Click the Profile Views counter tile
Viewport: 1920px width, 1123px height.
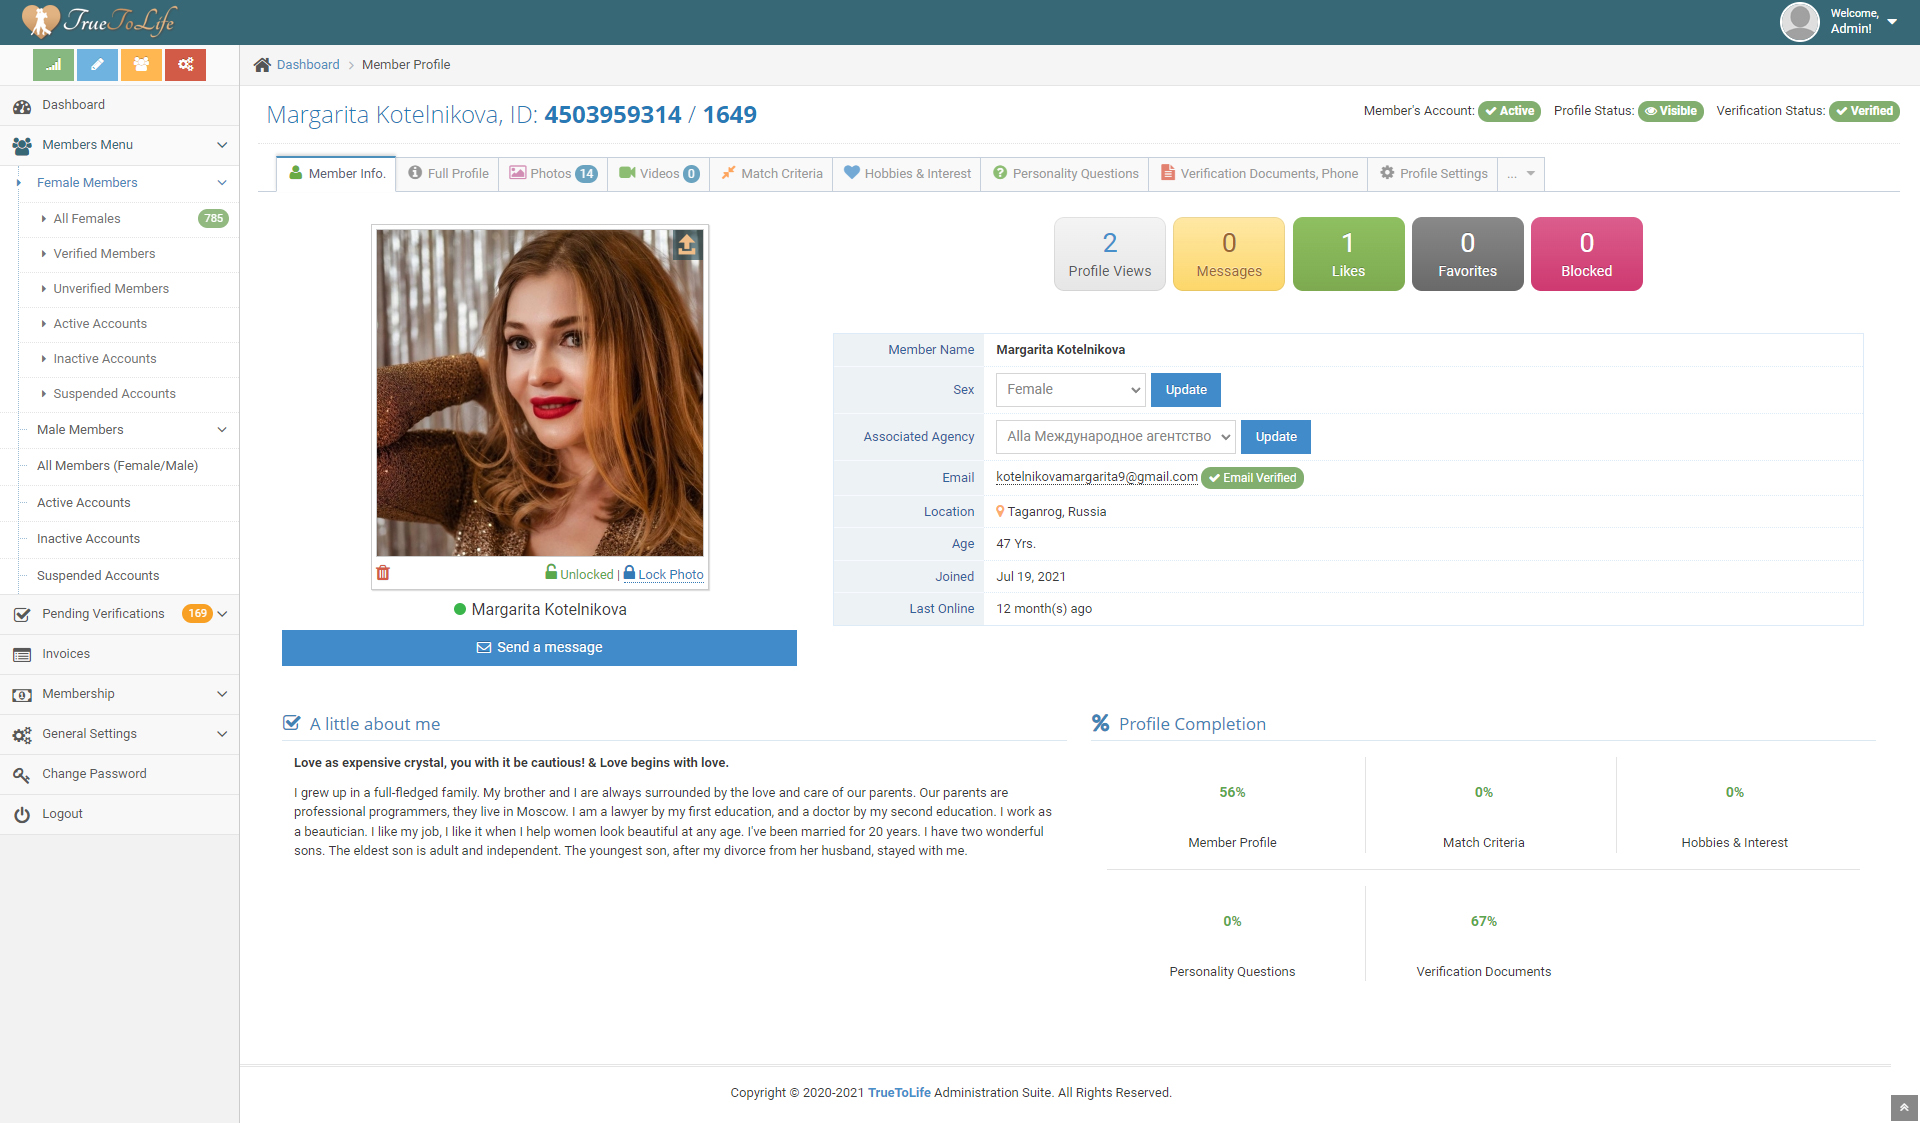[x=1110, y=254]
